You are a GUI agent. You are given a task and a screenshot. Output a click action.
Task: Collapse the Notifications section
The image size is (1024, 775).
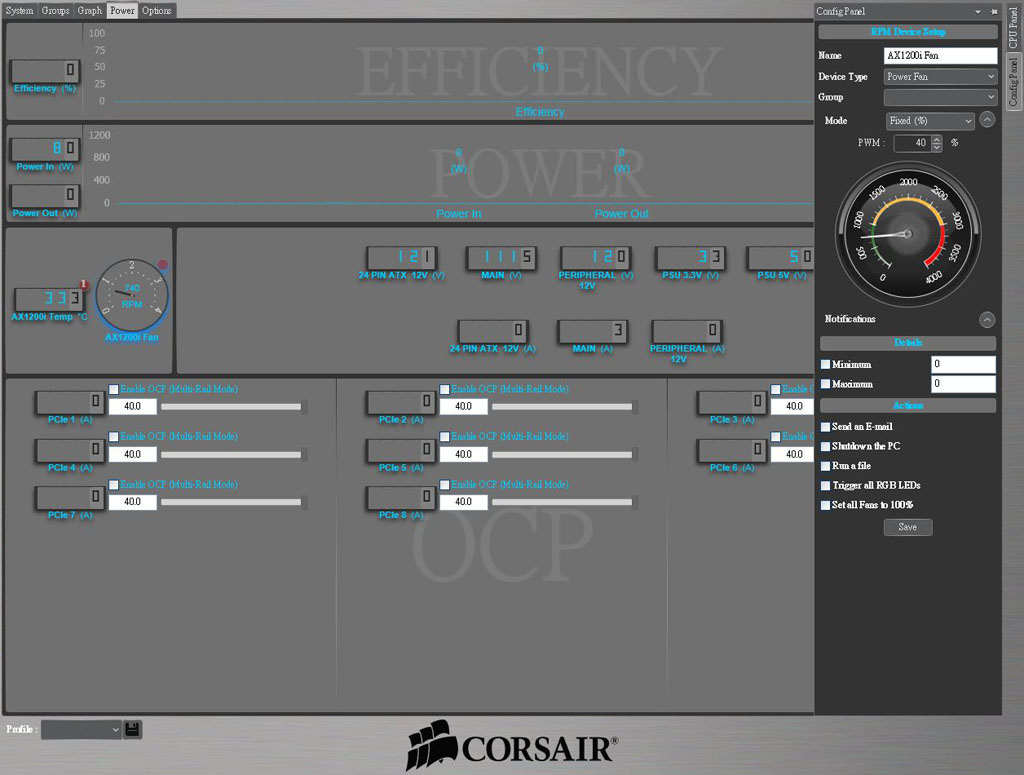pyautogui.click(x=987, y=319)
